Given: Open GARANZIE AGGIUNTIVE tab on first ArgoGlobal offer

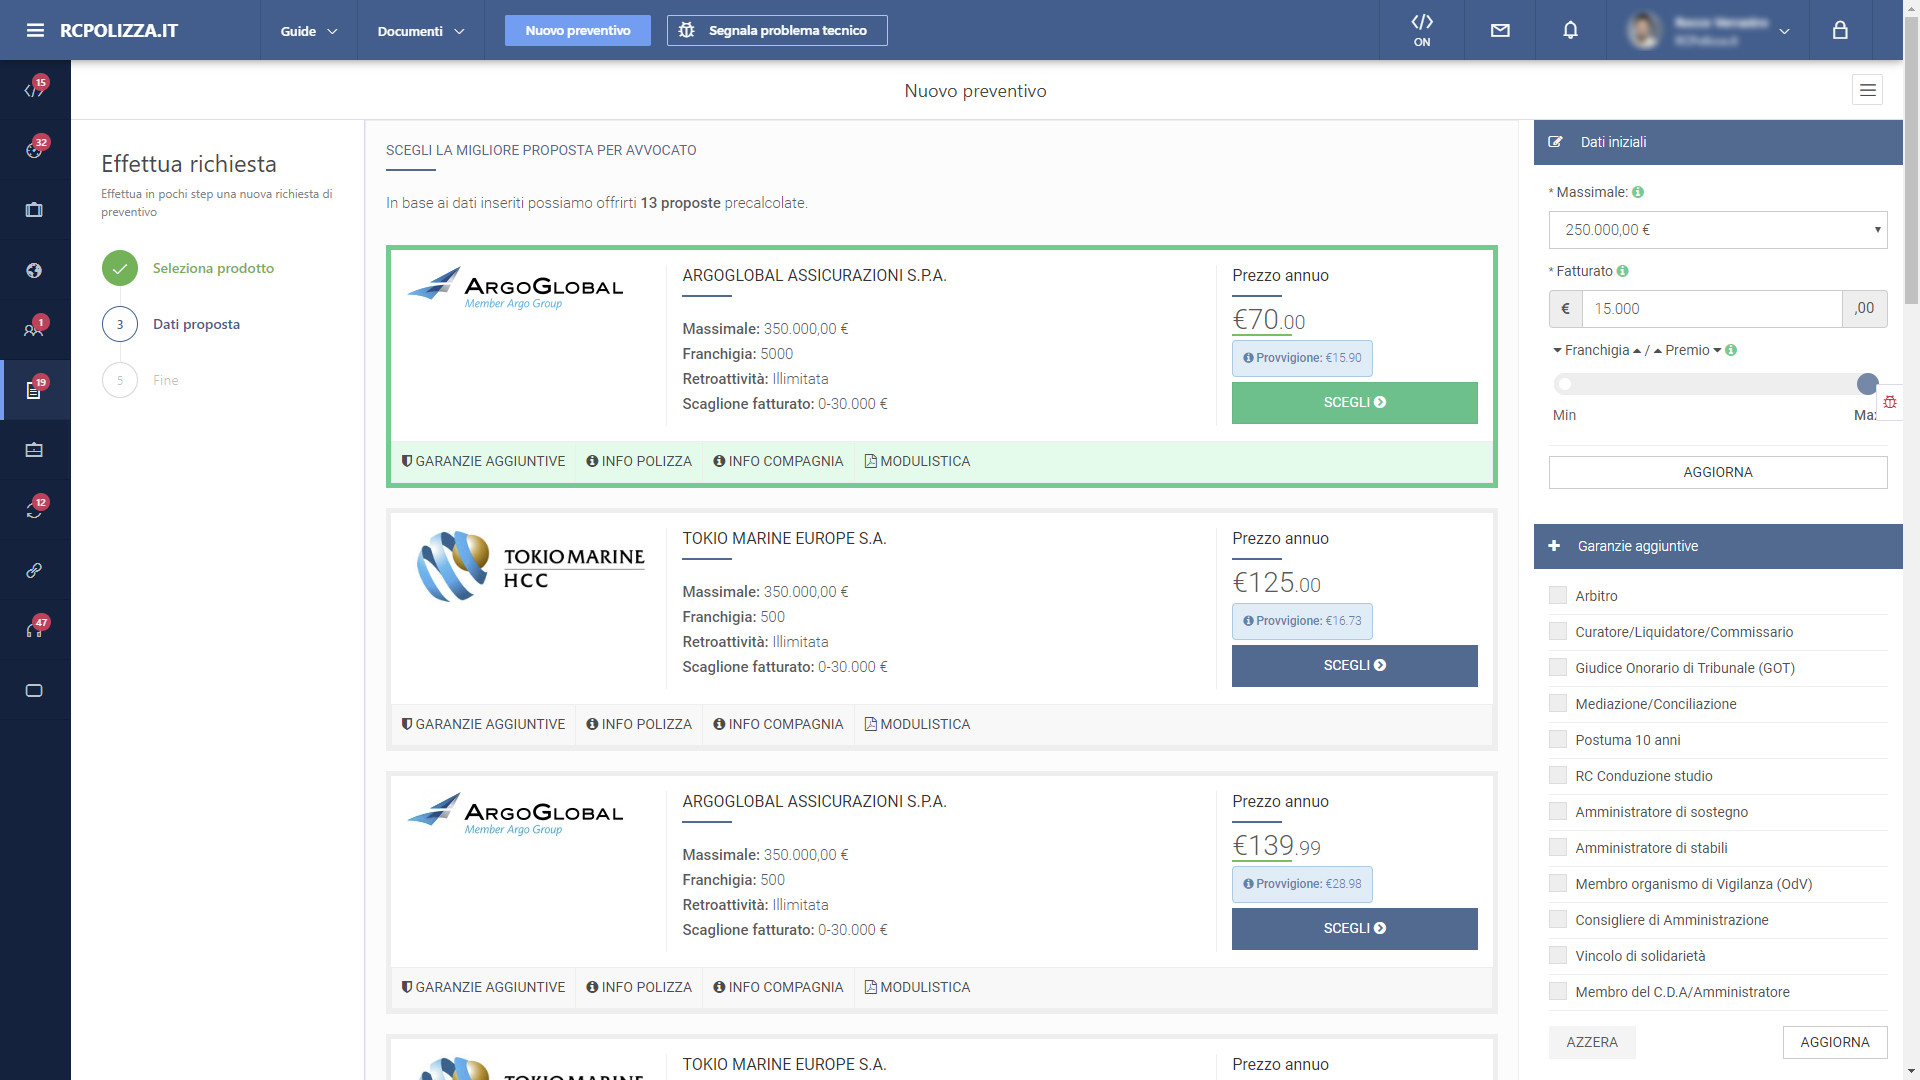Looking at the screenshot, I should (x=483, y=461).
